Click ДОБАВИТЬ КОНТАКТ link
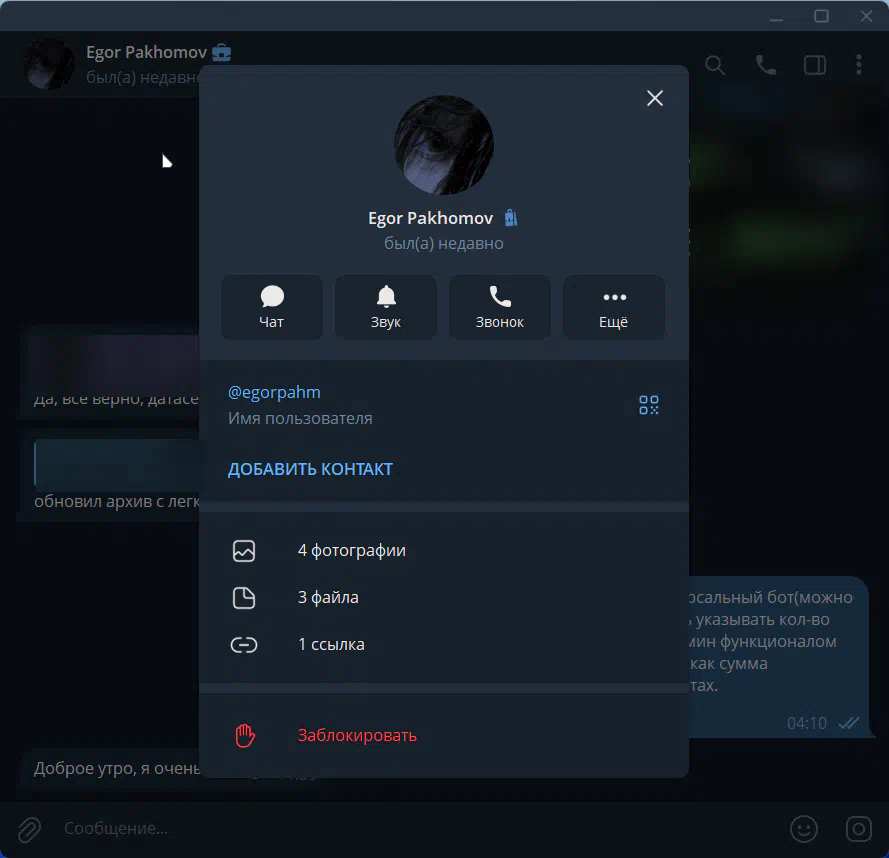The width and height of the screenshot is (889, 858). 310,469
